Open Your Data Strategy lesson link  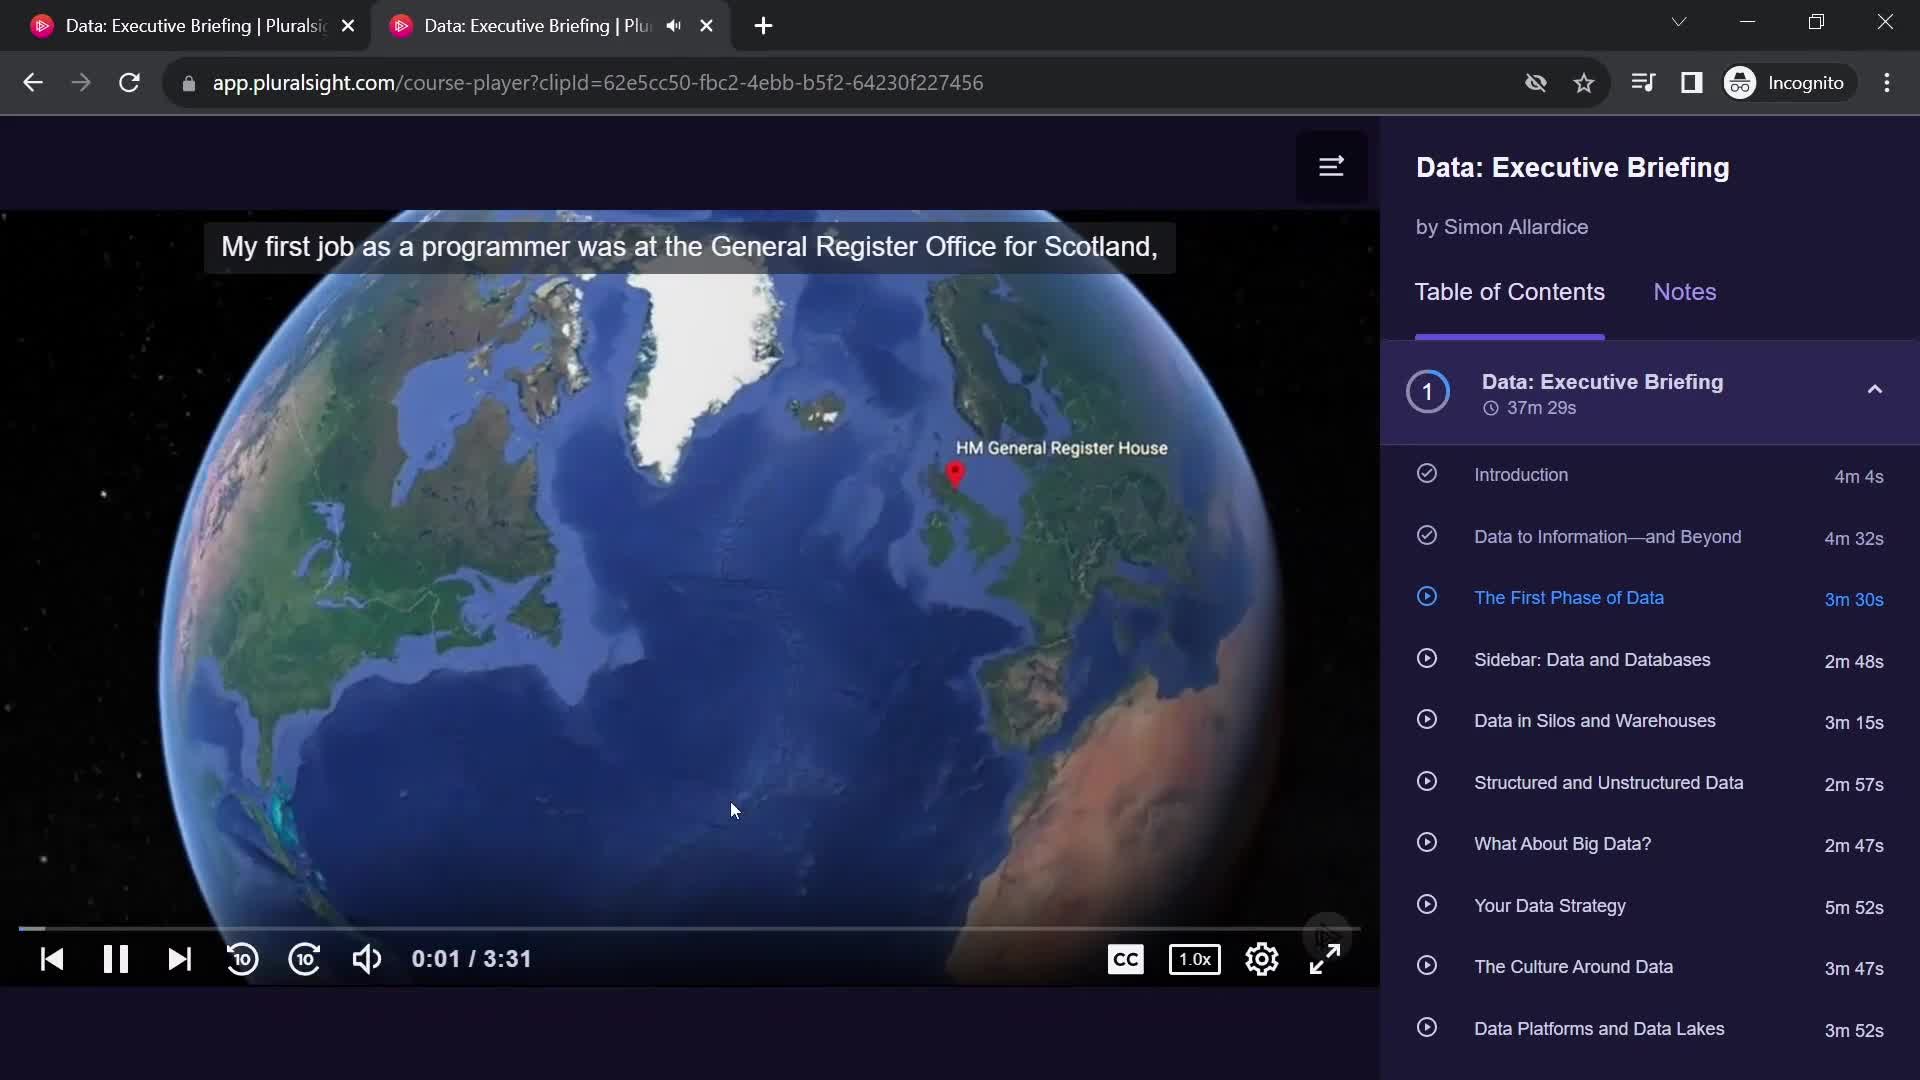1549,905
